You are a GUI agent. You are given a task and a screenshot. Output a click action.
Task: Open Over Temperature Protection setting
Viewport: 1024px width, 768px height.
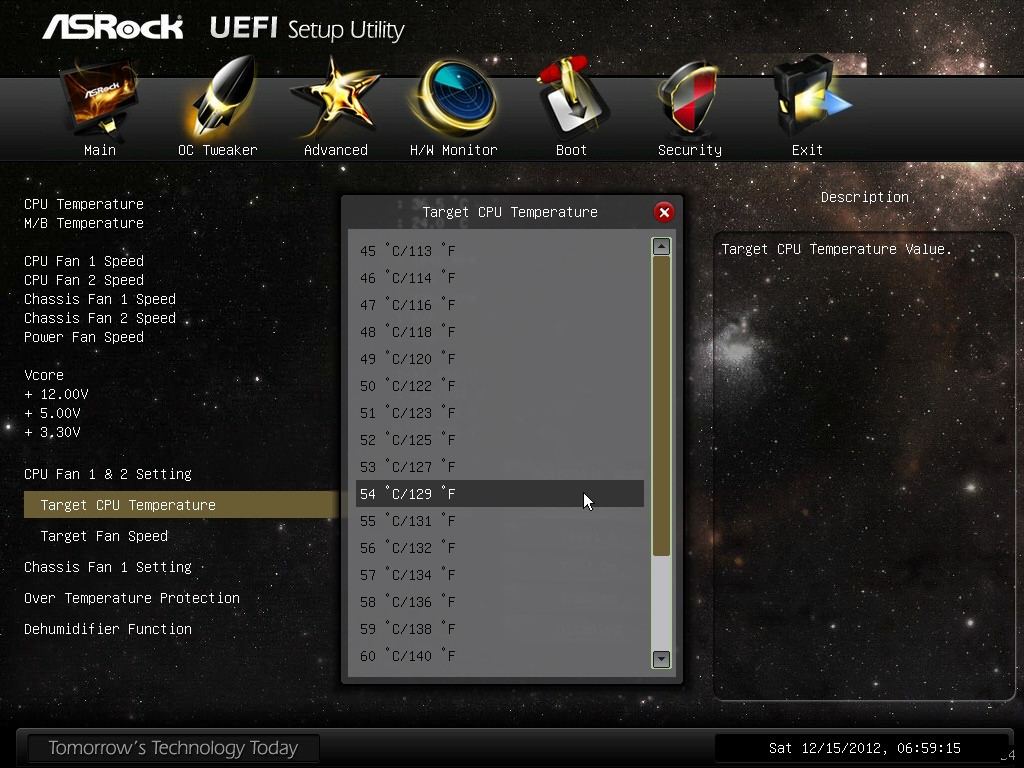[132, 598]
